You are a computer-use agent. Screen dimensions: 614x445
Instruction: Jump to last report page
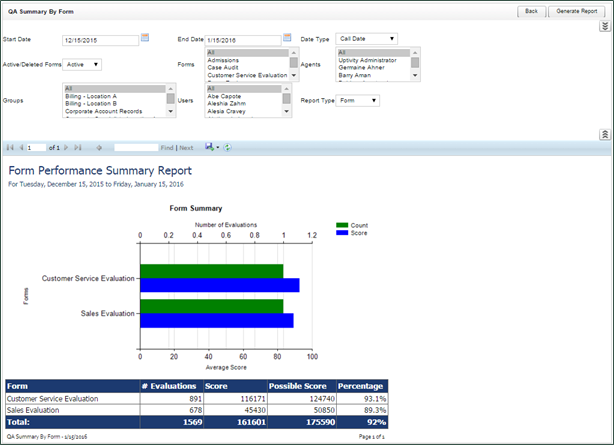pyautogui.click(x=77, y=147)
